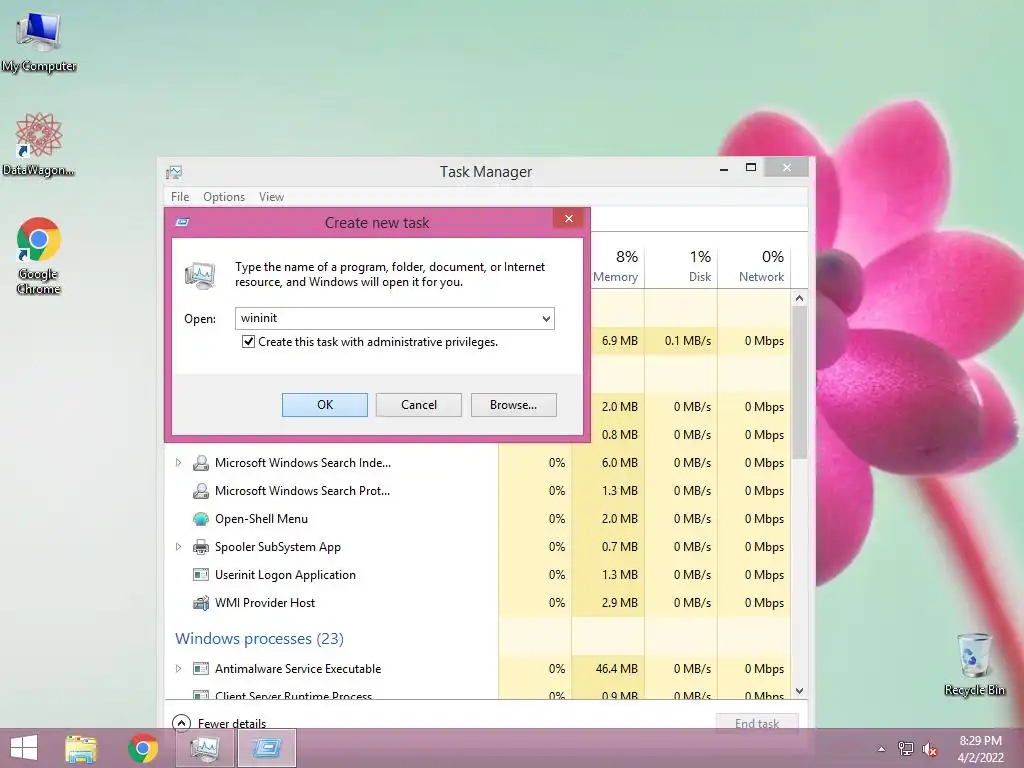Close the Create new task dialog
The width and height of the screenshot is (1024, 768).
coord(568,218)
